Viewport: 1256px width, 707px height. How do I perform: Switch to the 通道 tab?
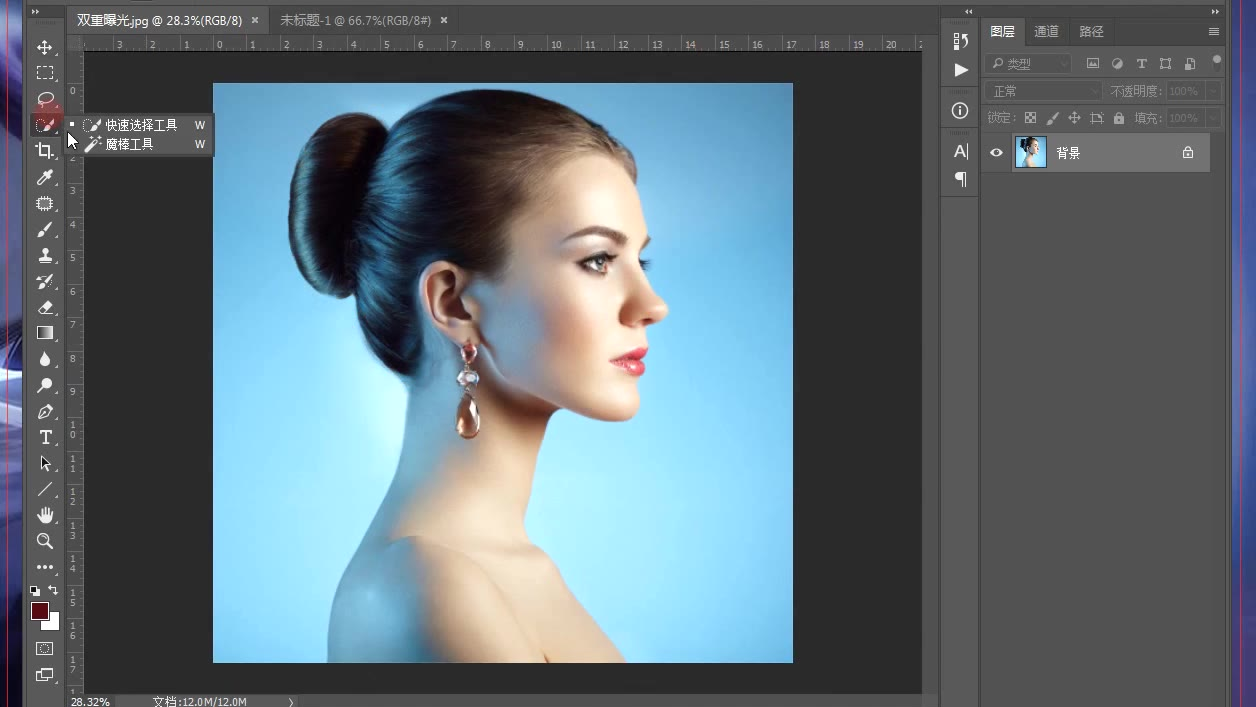coord(1046,32)
